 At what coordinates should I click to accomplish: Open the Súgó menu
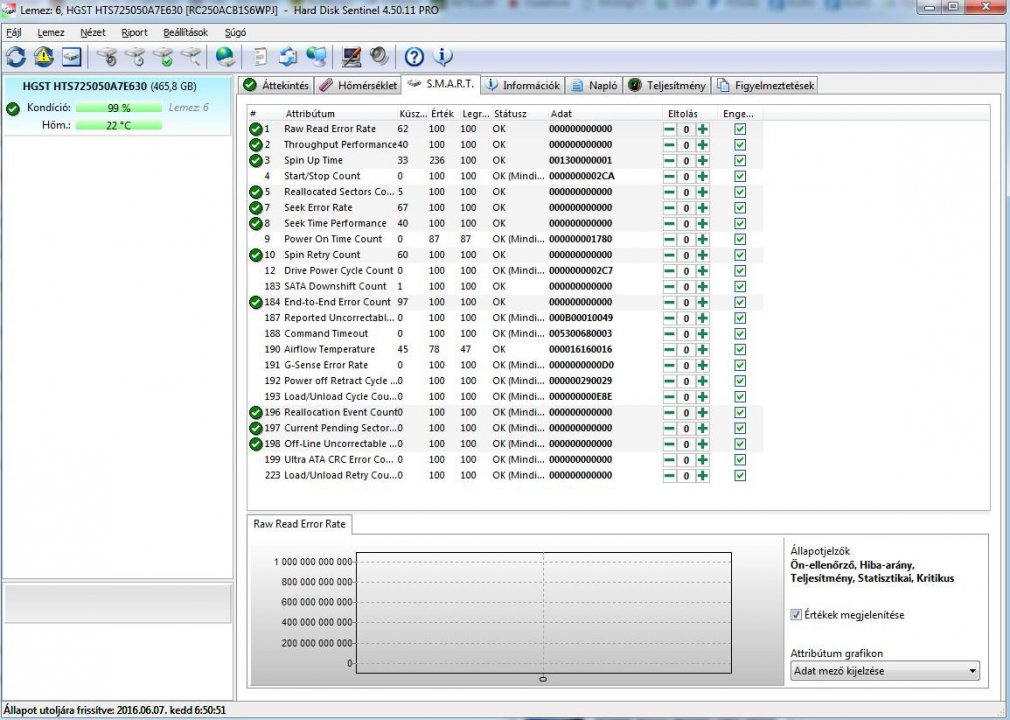[x=235, y=32]
